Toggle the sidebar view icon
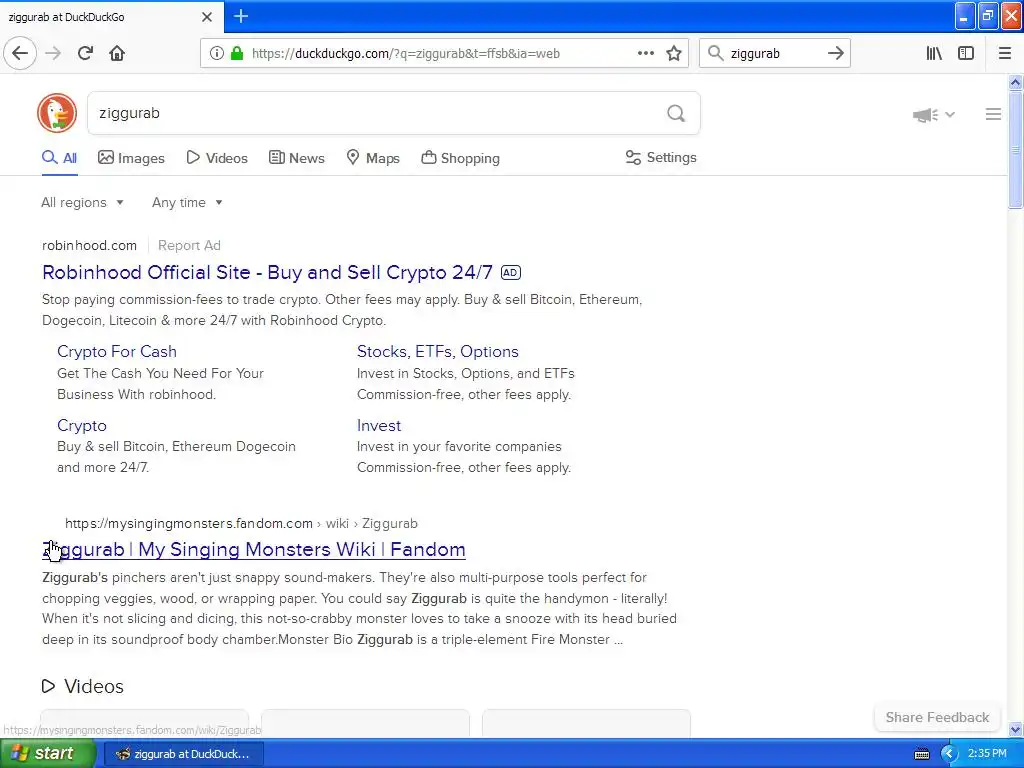Viewport: 1024px width, 768px height. tap(966, 53)
